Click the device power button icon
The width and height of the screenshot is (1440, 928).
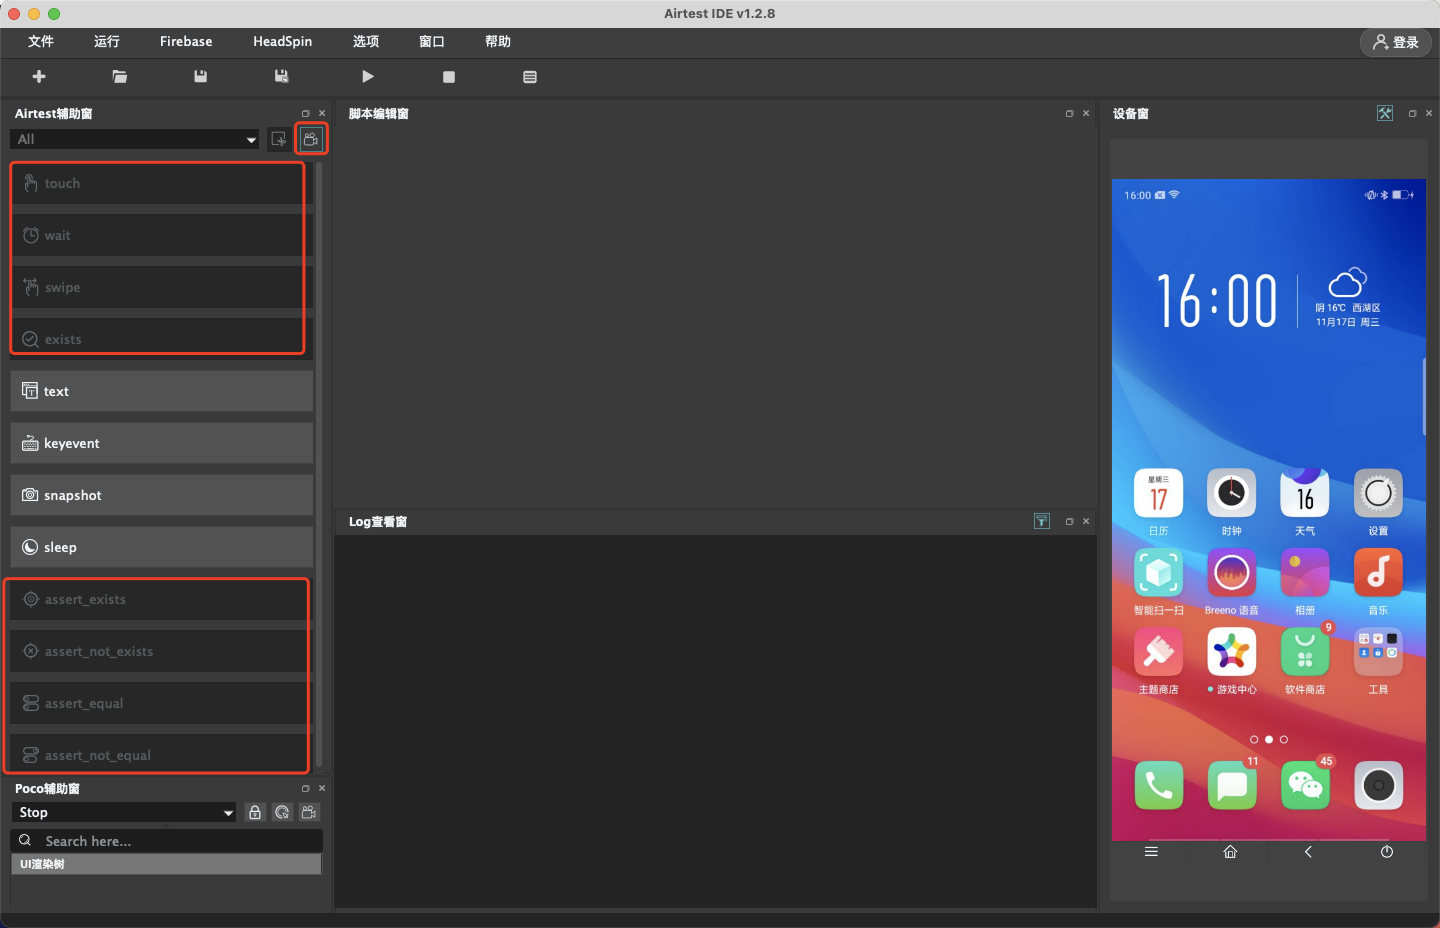pyautogui.click(x=1387, y=852)
